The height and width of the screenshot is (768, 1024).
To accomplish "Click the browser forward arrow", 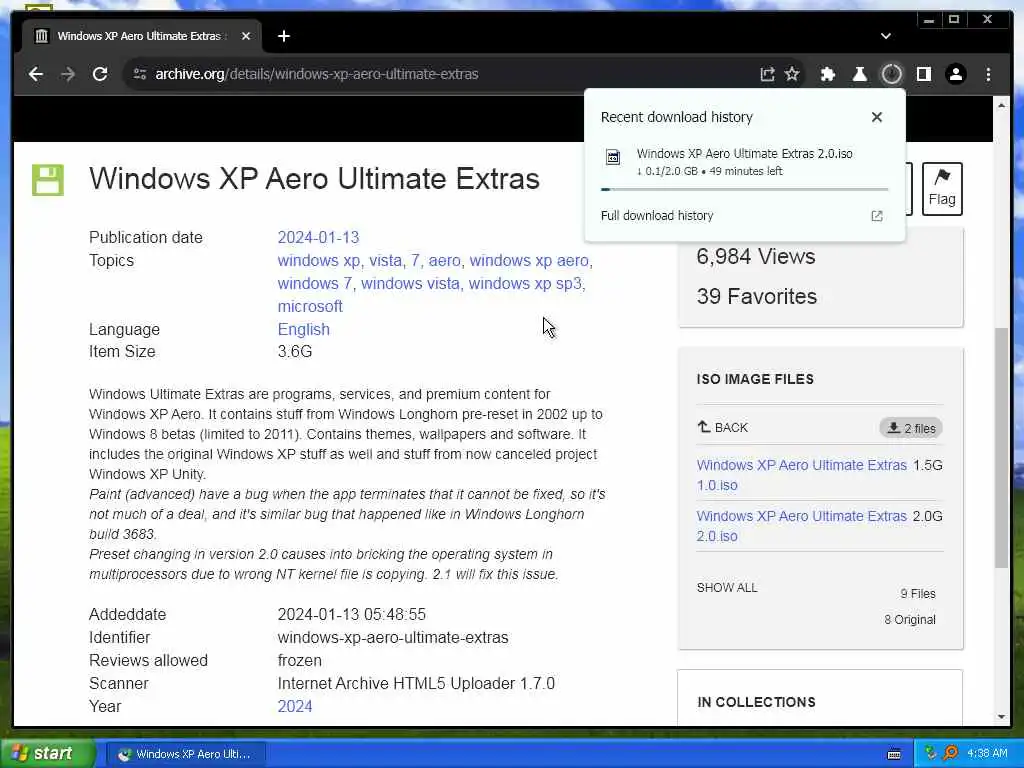I will [x=67, y=74].
